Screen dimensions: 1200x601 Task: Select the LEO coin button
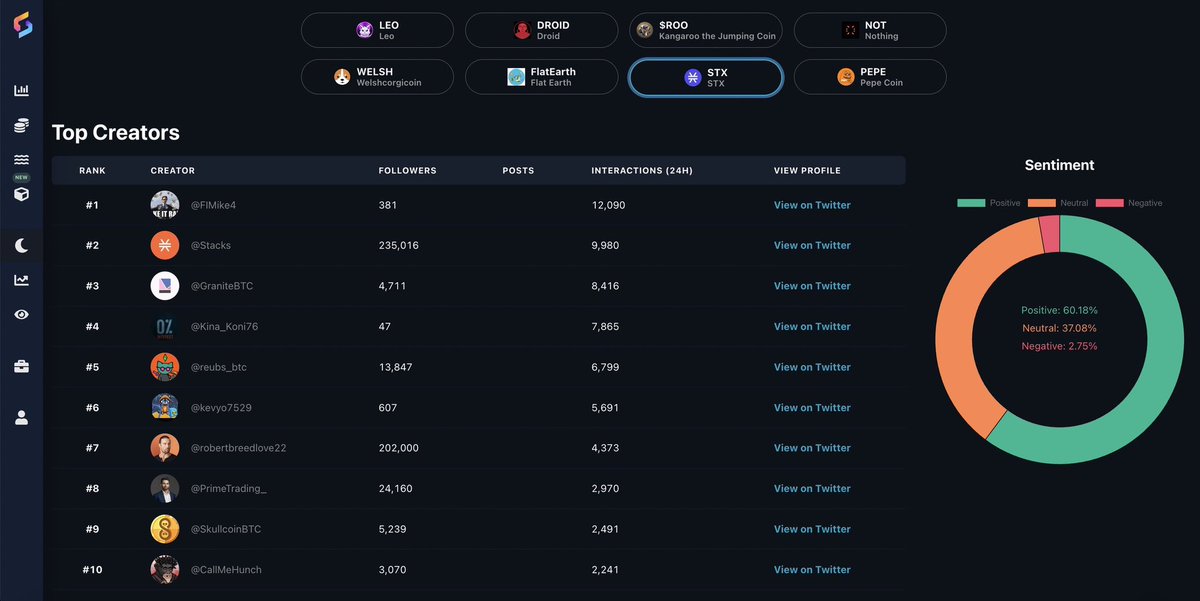tap(377, 30)
